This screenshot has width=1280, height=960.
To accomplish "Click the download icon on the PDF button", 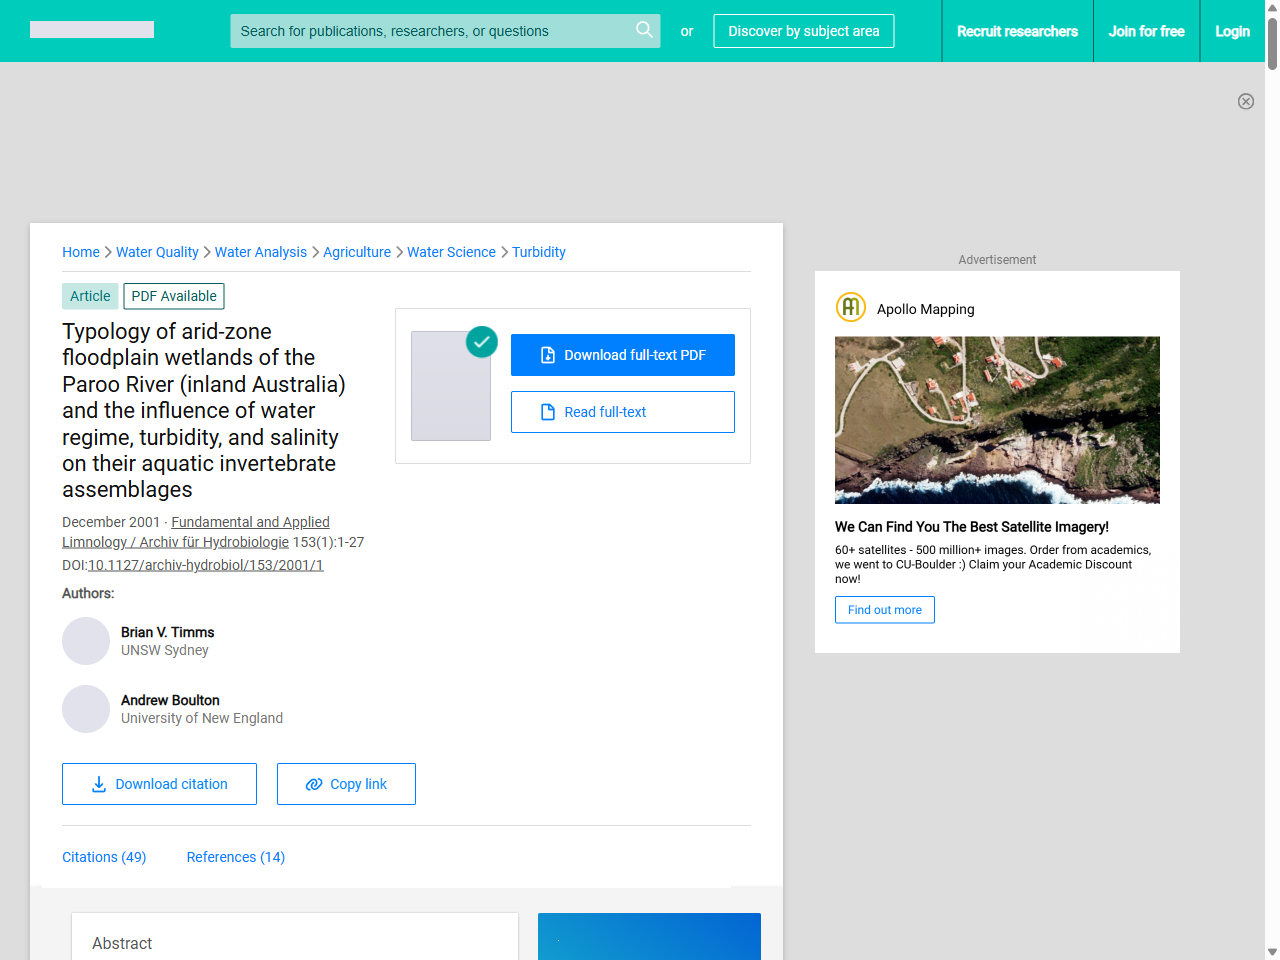I will point(547,354).
